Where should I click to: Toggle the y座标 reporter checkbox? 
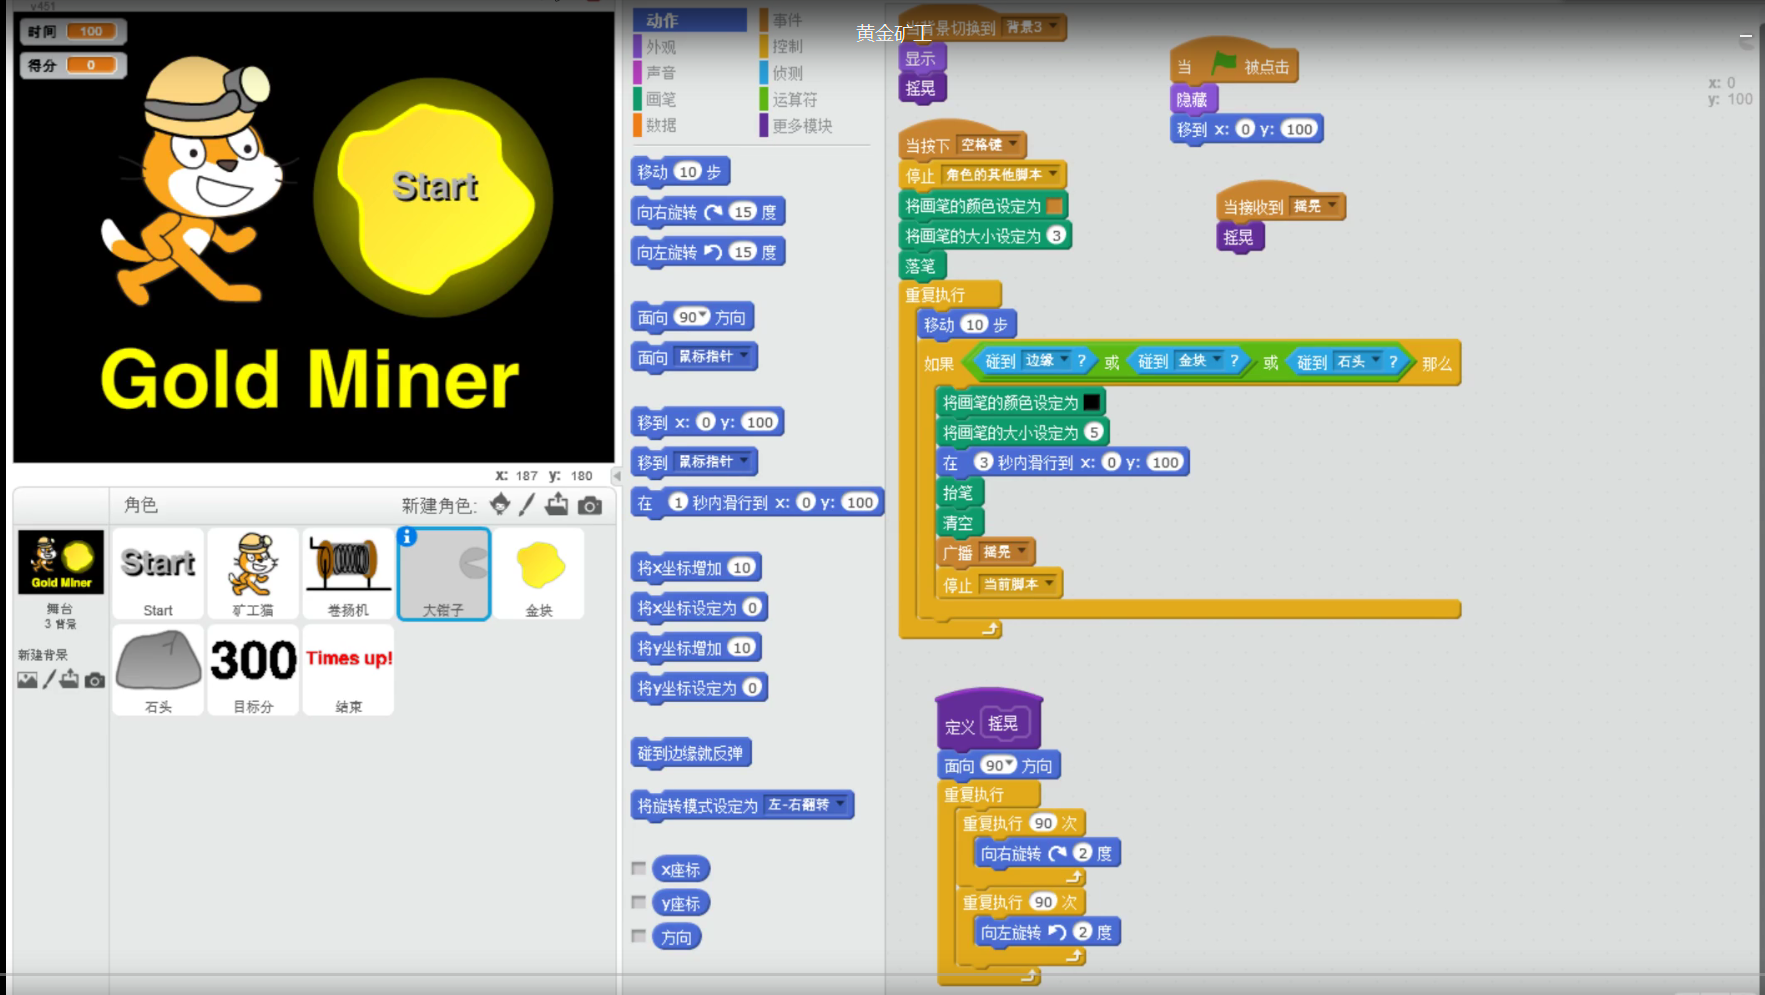click(639, 902)
